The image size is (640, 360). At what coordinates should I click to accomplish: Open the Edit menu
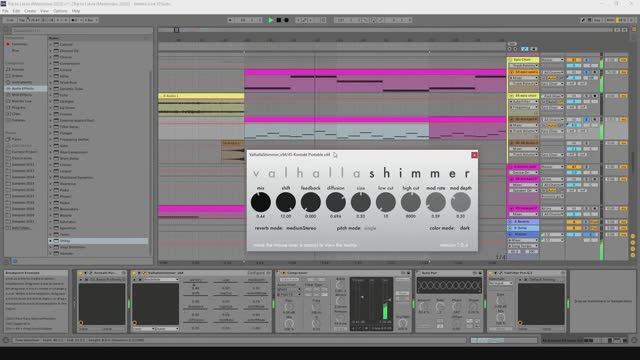pyautogui.click(x=16, y=11)
